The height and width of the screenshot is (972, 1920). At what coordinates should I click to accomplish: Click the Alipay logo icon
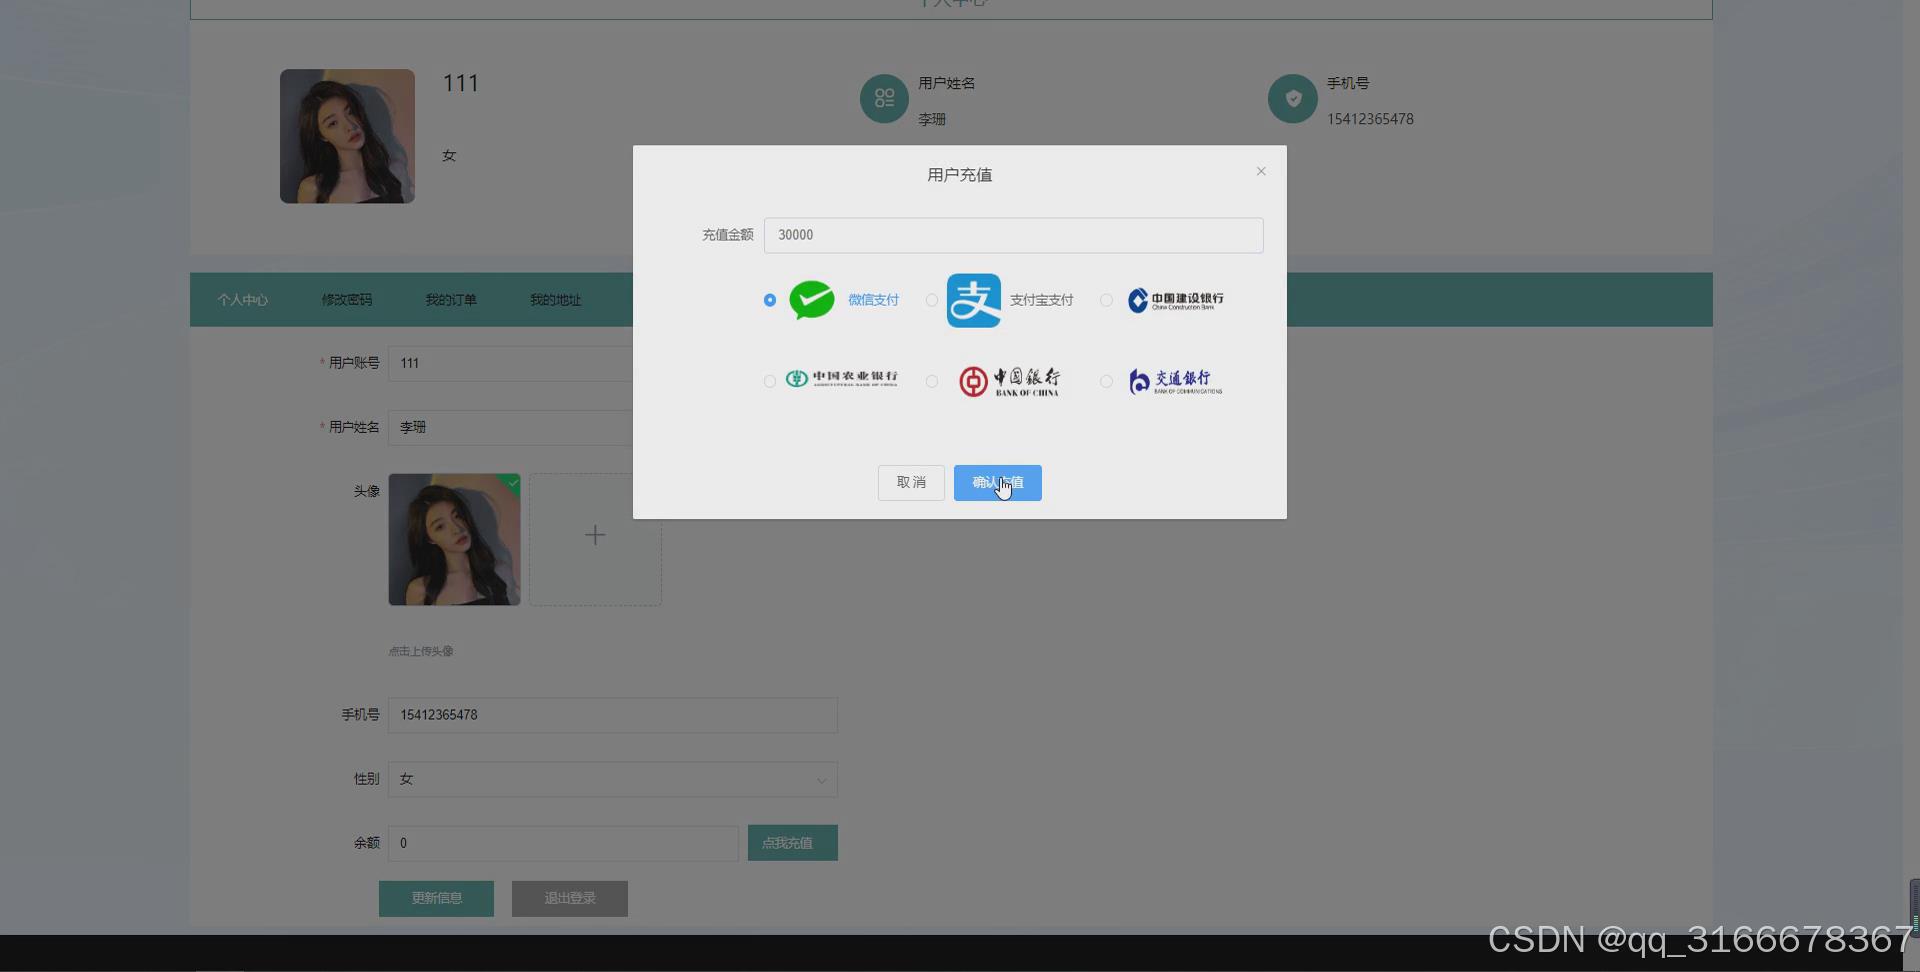[974, 300]
